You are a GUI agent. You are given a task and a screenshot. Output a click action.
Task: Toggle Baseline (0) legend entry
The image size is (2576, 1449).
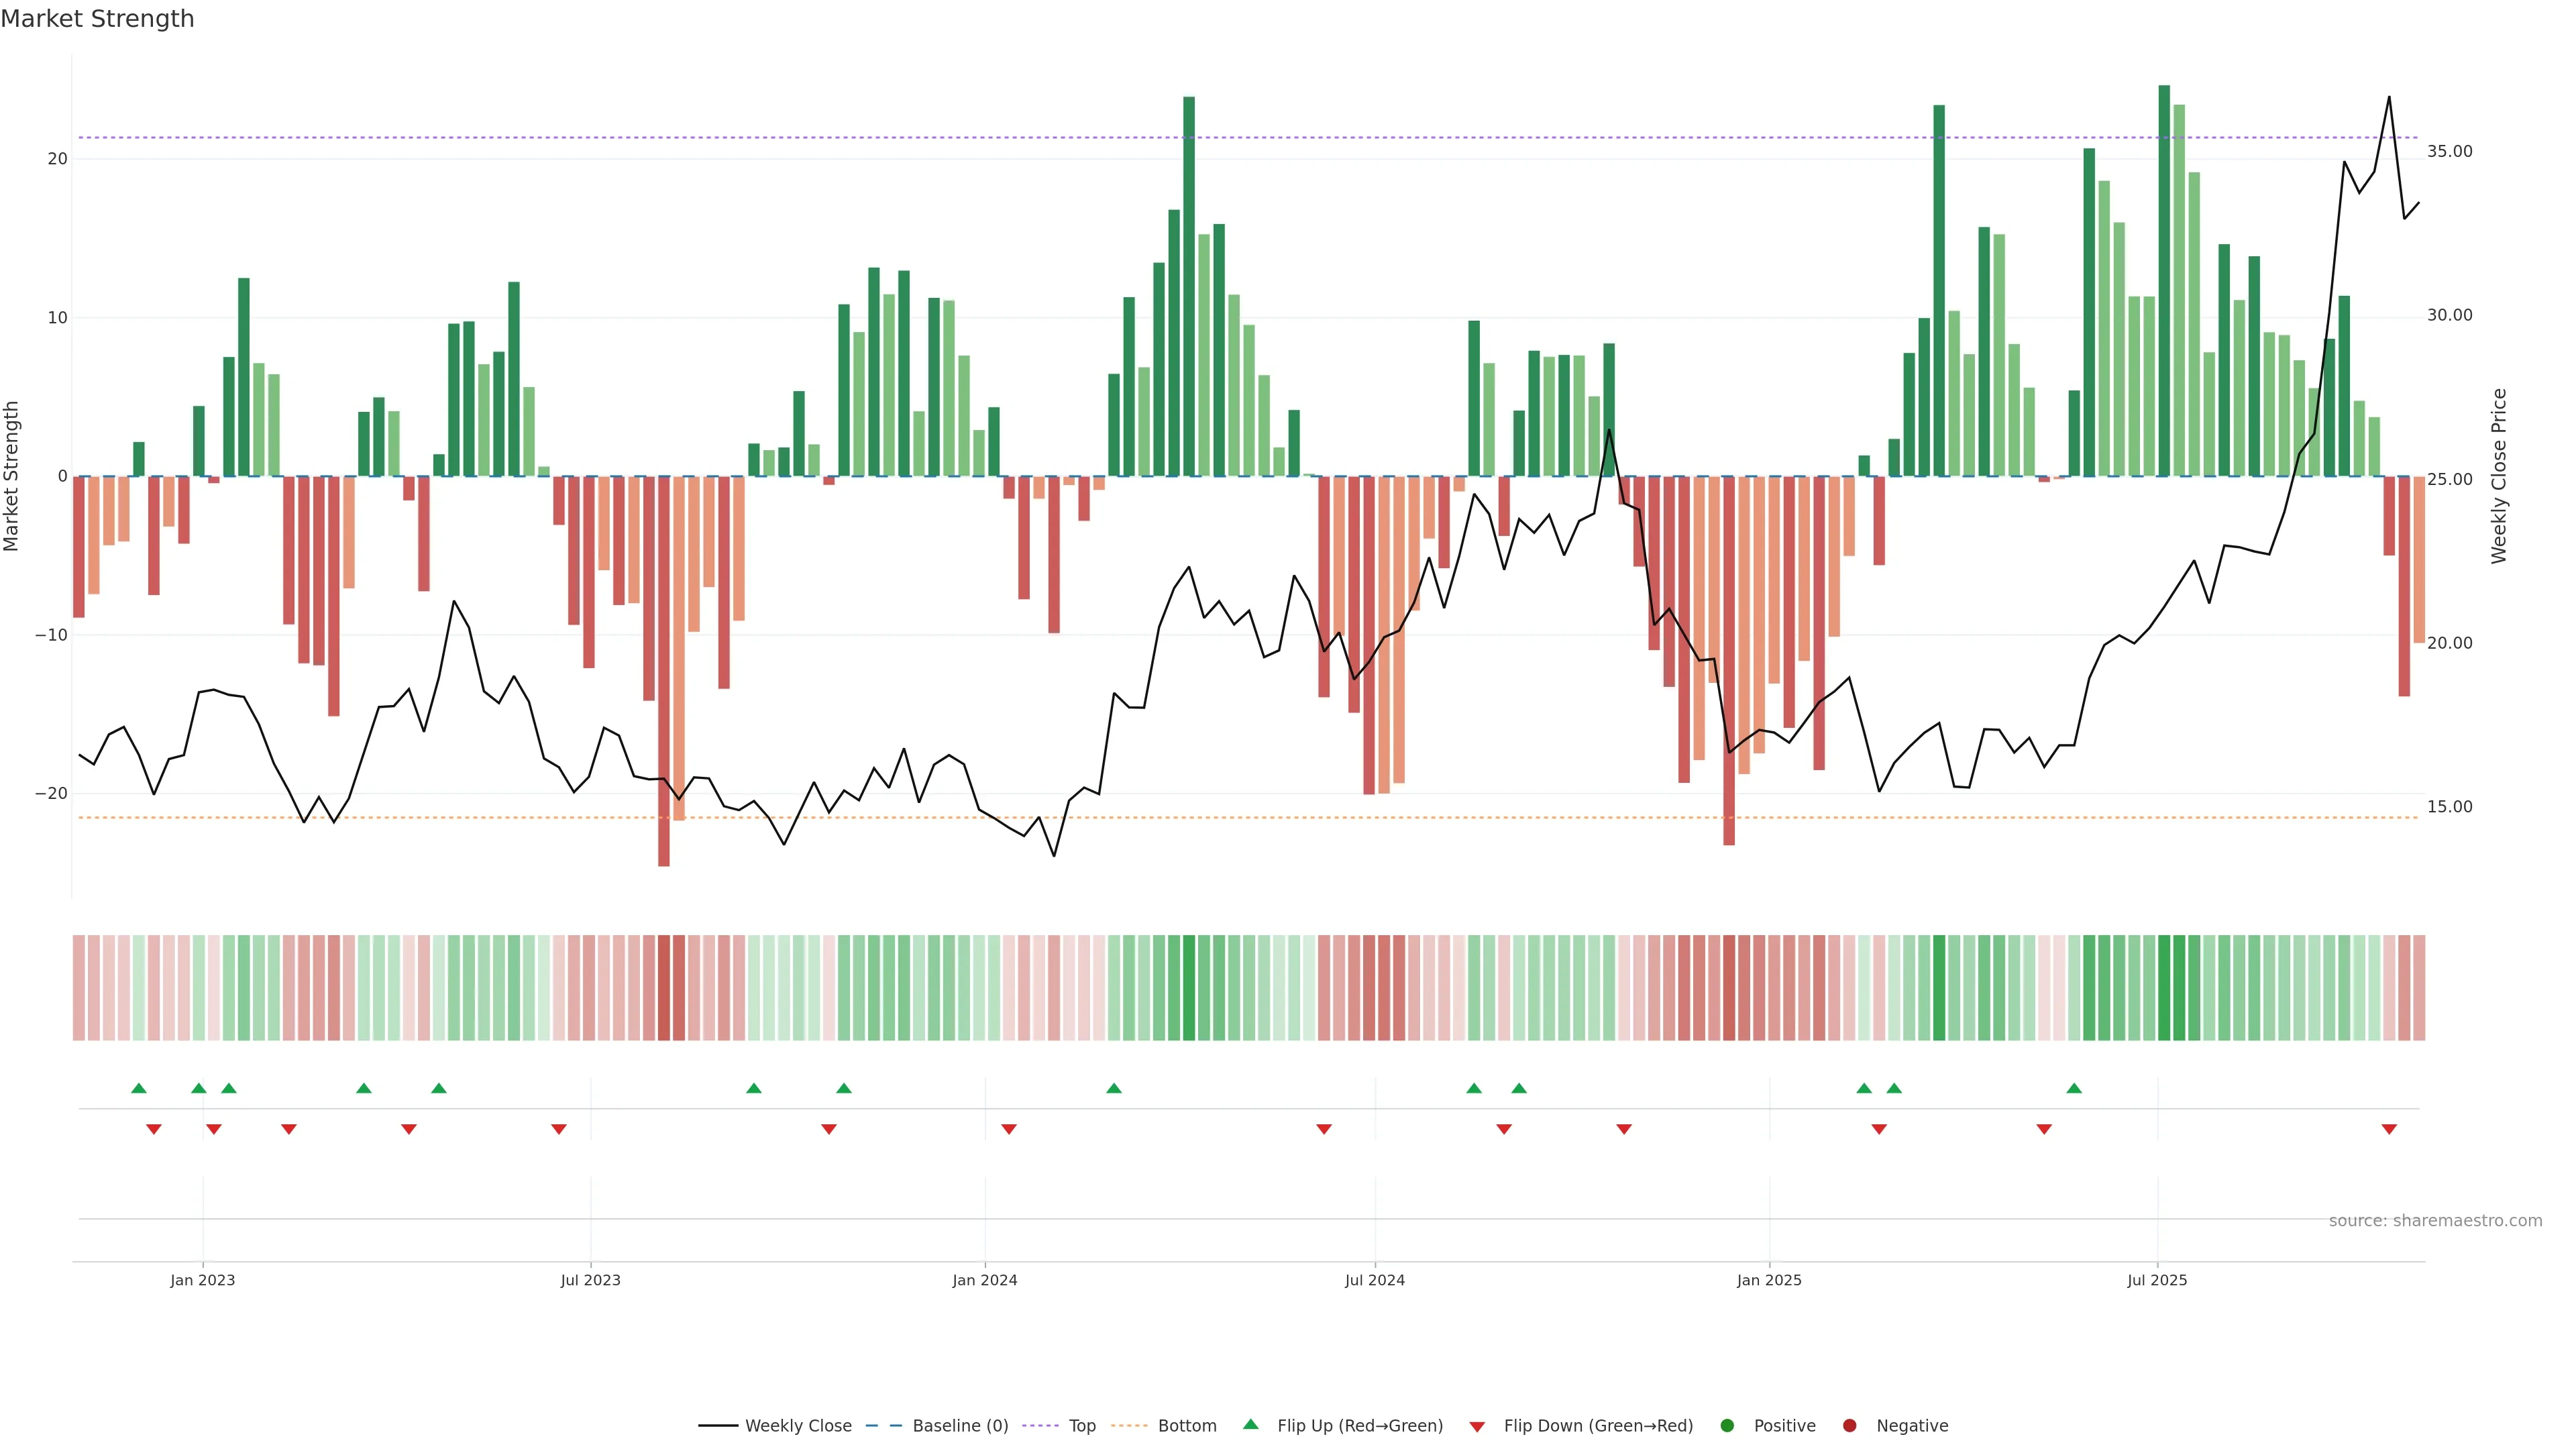[x=959, y=1425]
